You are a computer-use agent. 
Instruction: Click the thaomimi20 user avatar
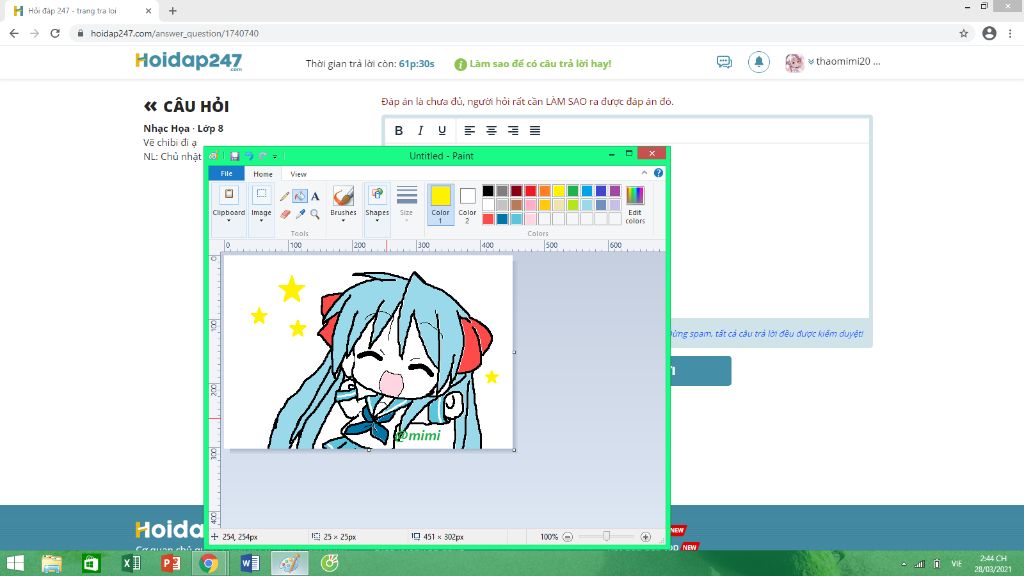point(794,62)
